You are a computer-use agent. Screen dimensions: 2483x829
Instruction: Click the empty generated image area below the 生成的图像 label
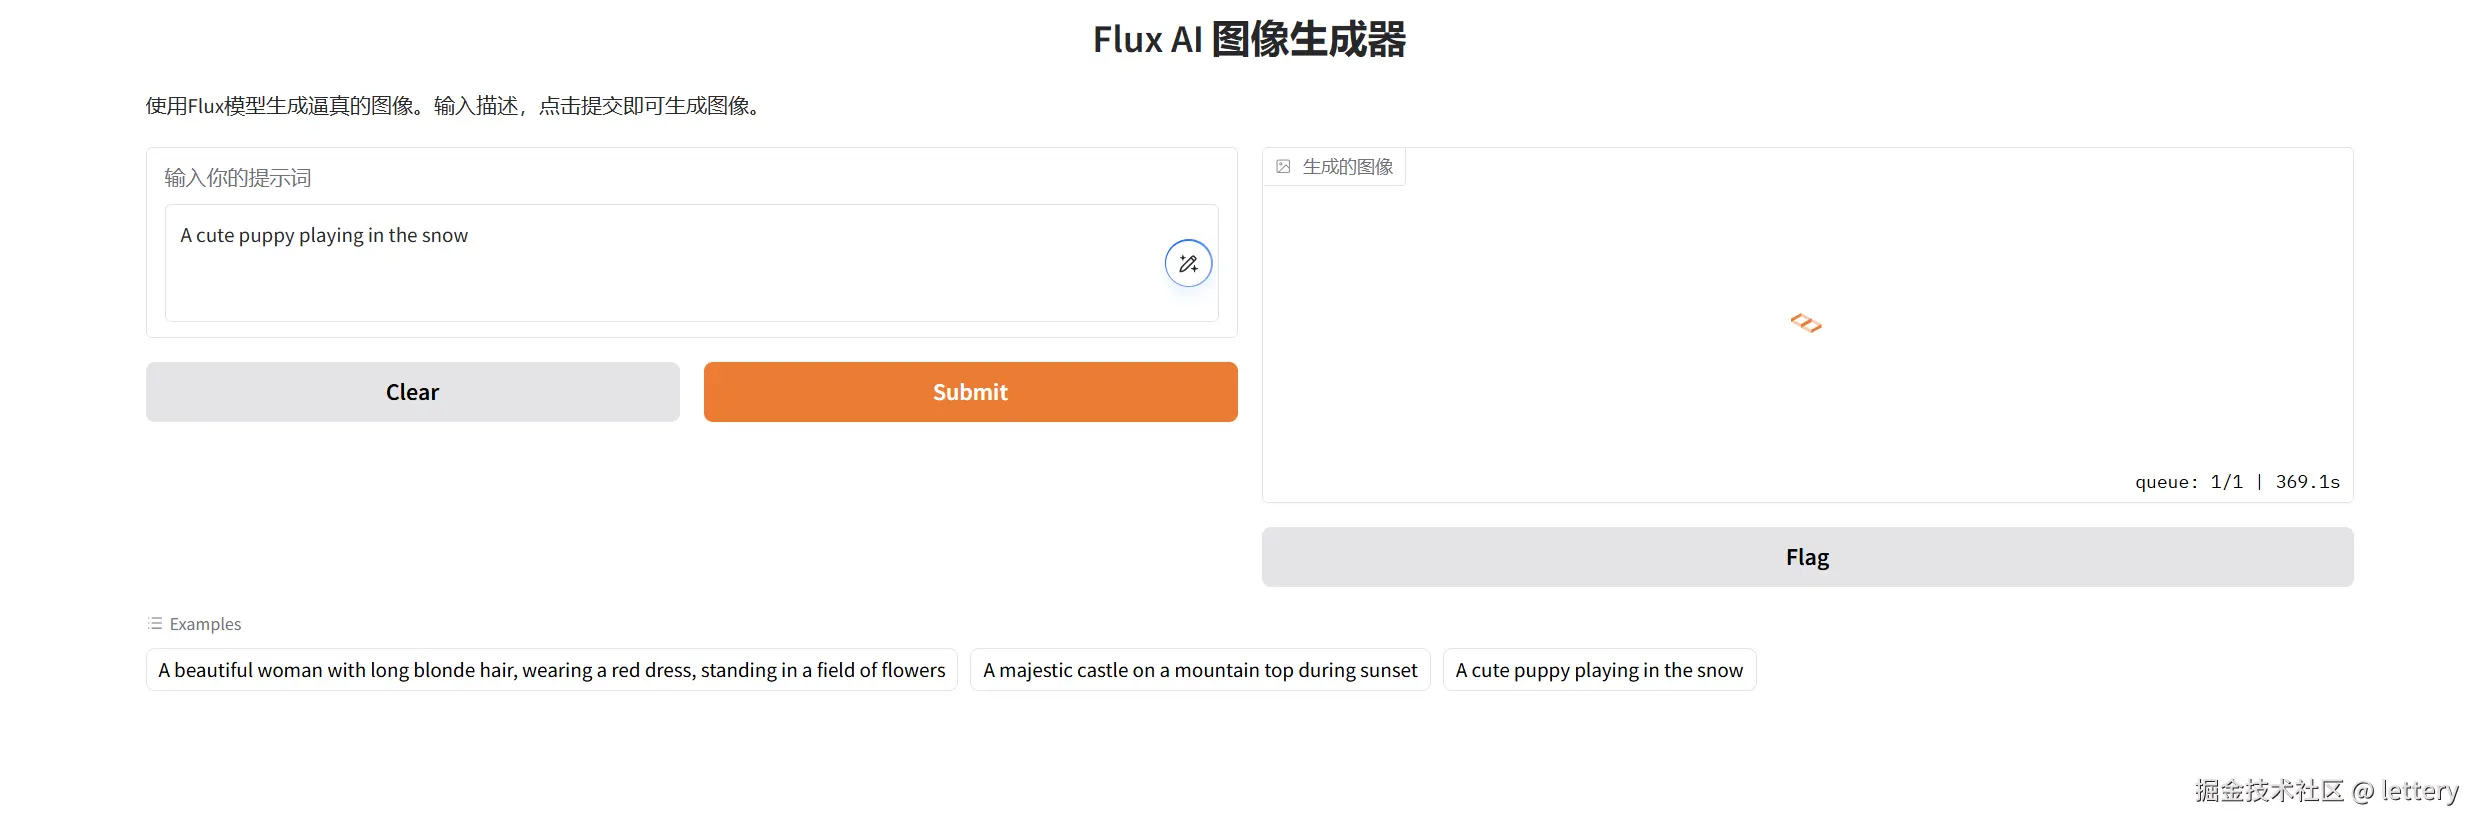1600,400
